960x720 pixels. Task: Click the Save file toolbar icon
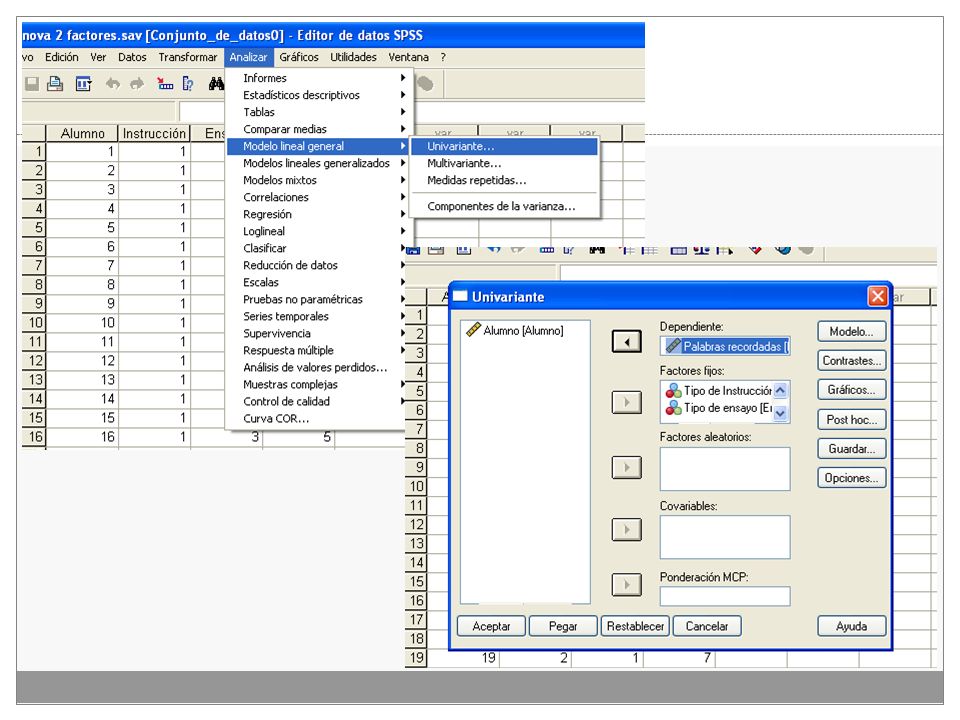point(32,84)
